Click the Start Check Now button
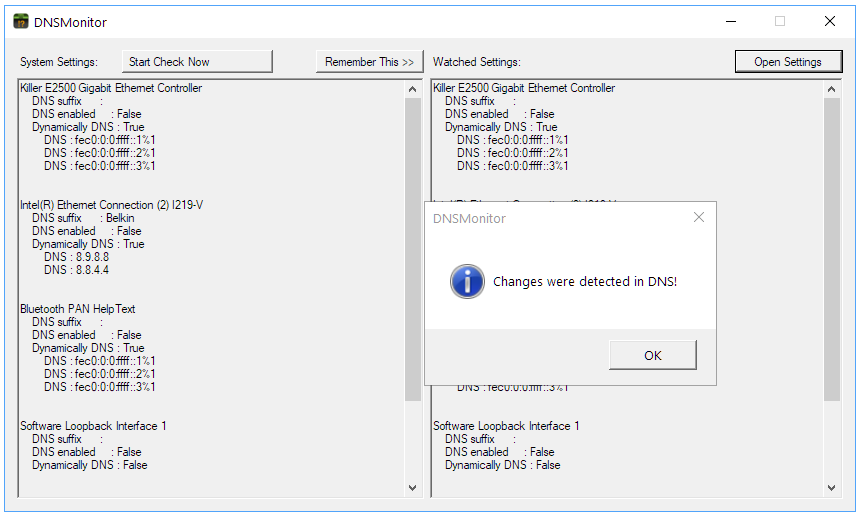 [197, 62]
